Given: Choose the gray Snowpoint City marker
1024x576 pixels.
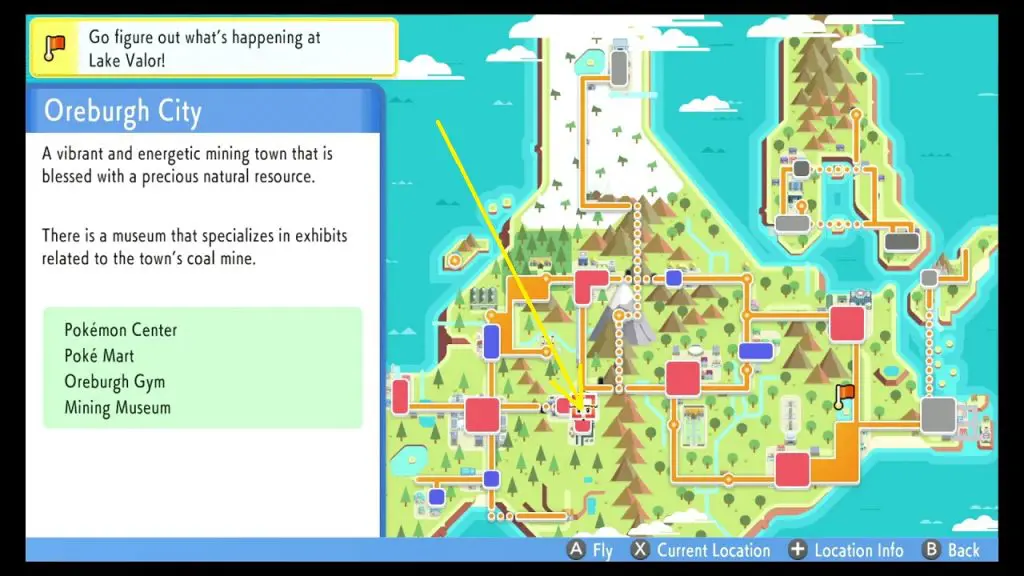Looking at the screenshot, I should click(x=620, y=69).
